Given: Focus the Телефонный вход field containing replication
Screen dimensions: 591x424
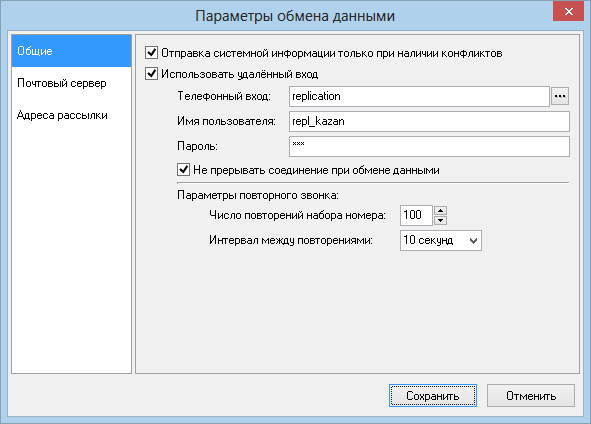Looking at the screenshot, I should [419, 96].
